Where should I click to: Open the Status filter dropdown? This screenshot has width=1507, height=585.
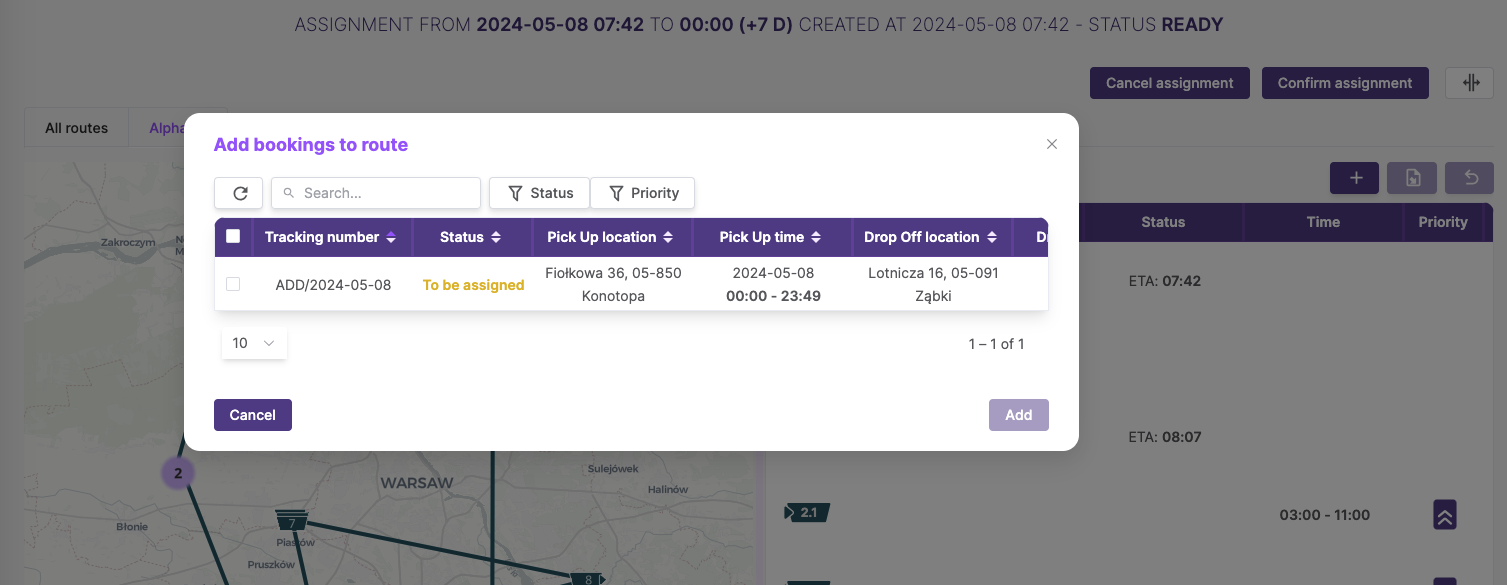pyautogui.click(x=540, y=193)
